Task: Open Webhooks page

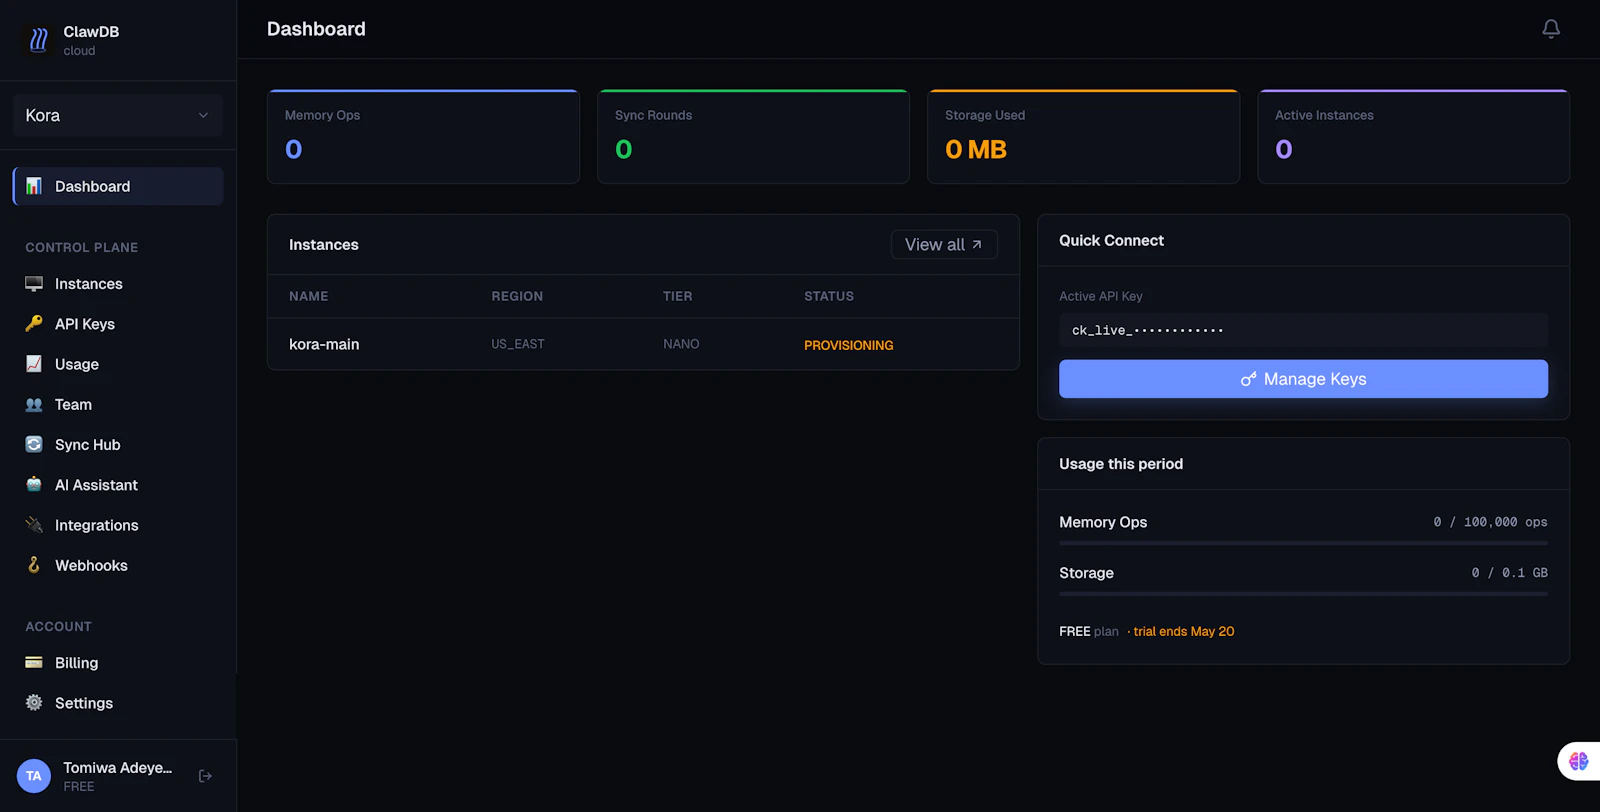Action: coord(118,565)
